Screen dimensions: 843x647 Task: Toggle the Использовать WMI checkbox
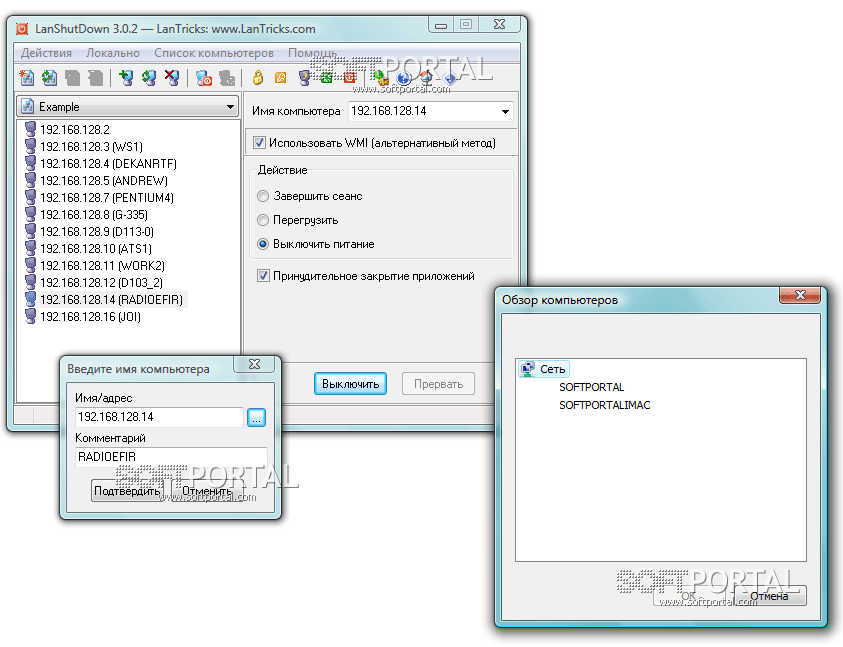click(x=260, y=143)
